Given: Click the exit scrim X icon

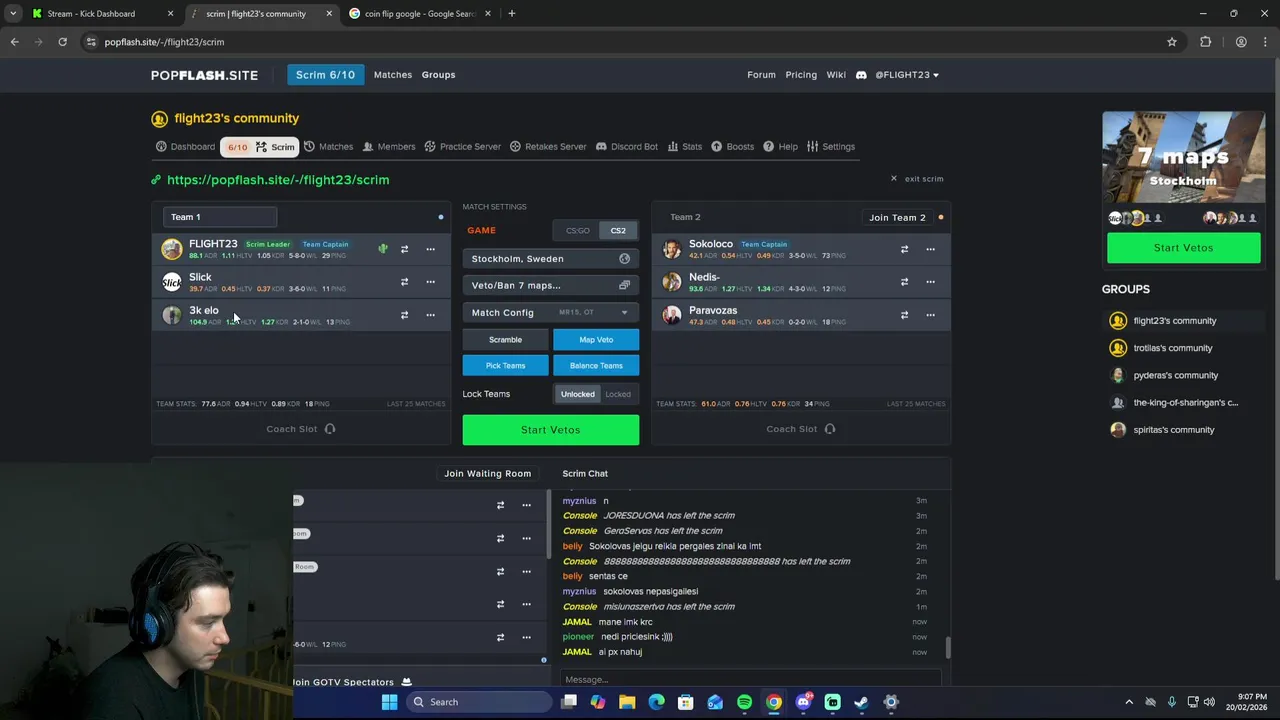Looking at the screenshot, I should pos(894,179).
